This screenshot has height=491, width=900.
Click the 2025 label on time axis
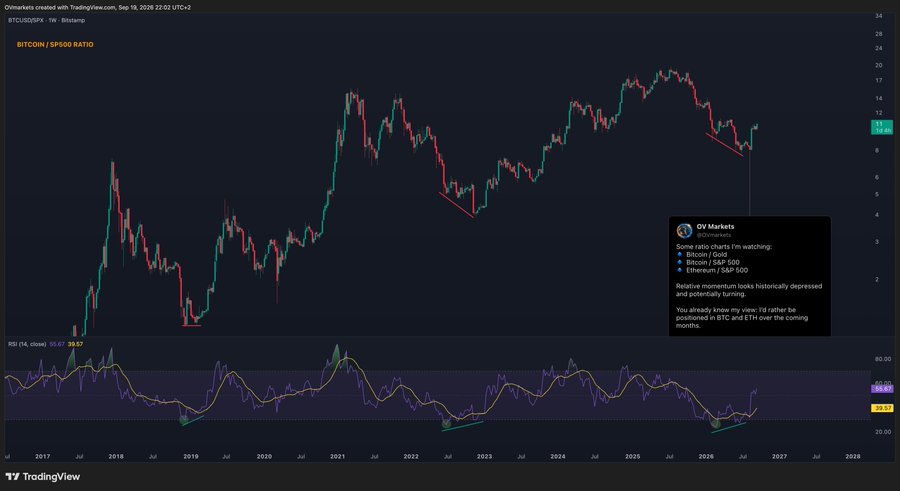(x=633, y=457)
